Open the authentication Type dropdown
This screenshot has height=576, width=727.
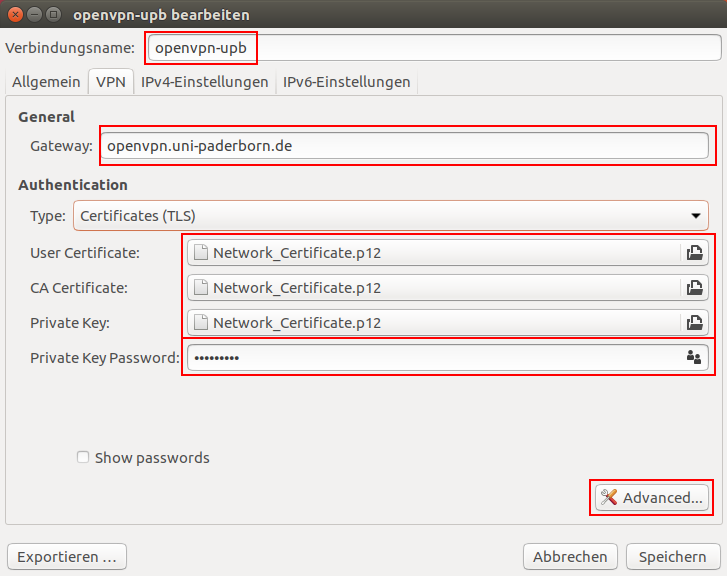390,215
